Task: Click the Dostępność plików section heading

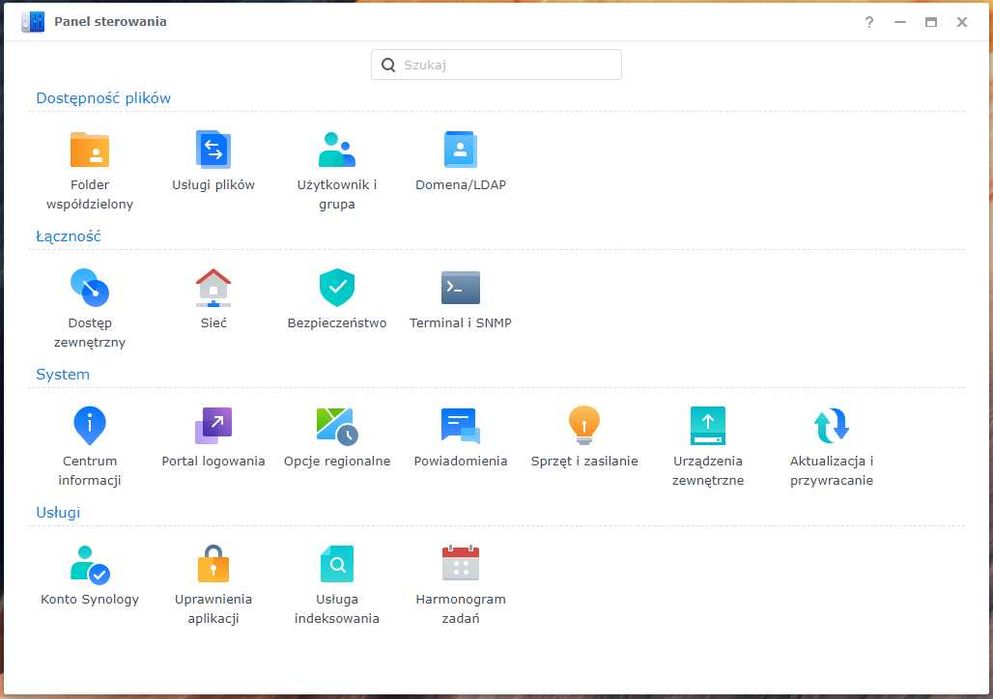Action: point(103,98)
